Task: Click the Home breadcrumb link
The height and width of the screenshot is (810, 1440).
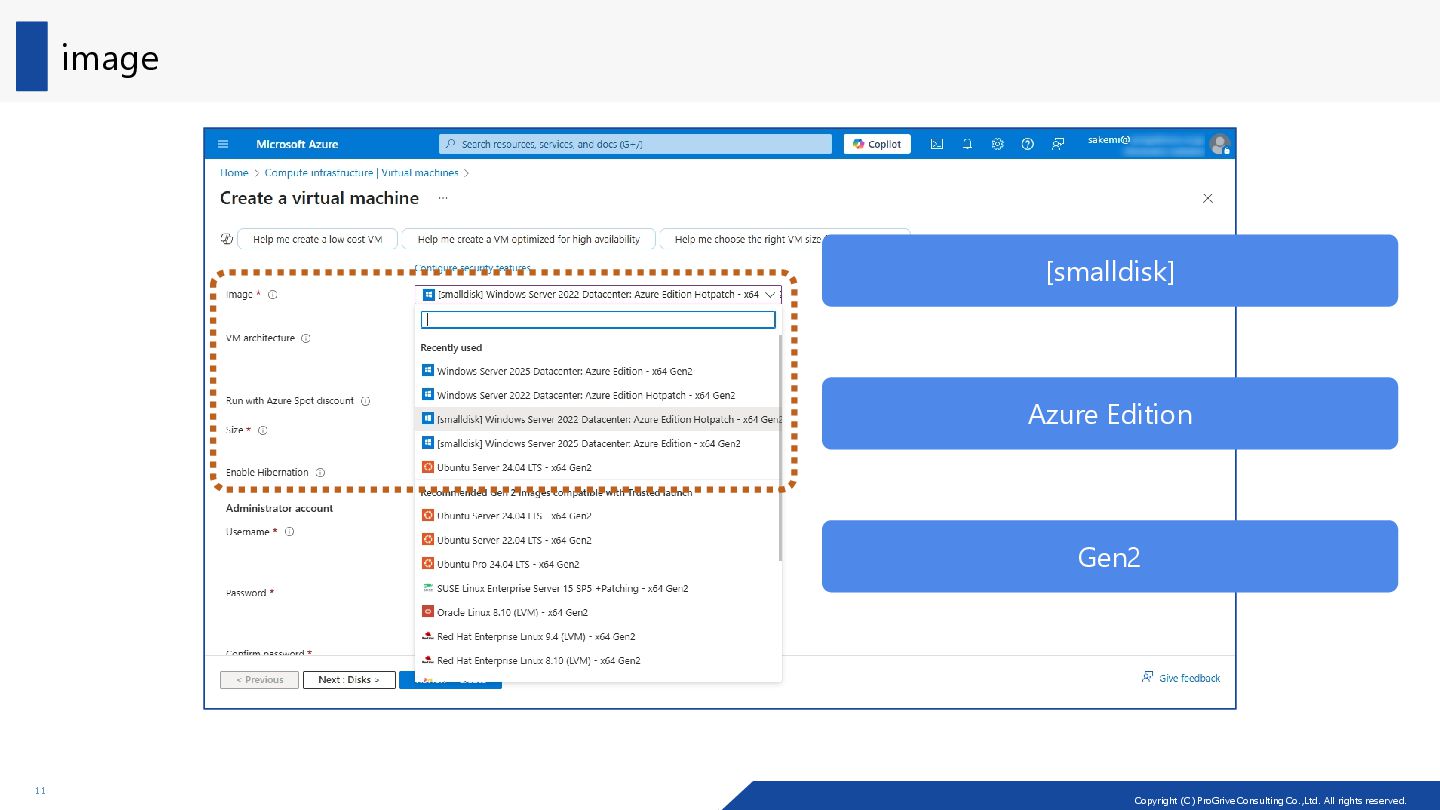Action: click(x=234, y=173)
